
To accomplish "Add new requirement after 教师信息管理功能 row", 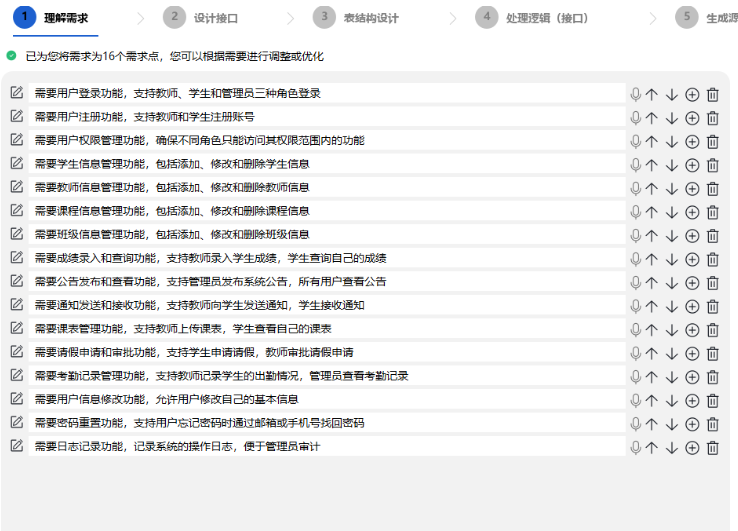I will click(692, 188).
